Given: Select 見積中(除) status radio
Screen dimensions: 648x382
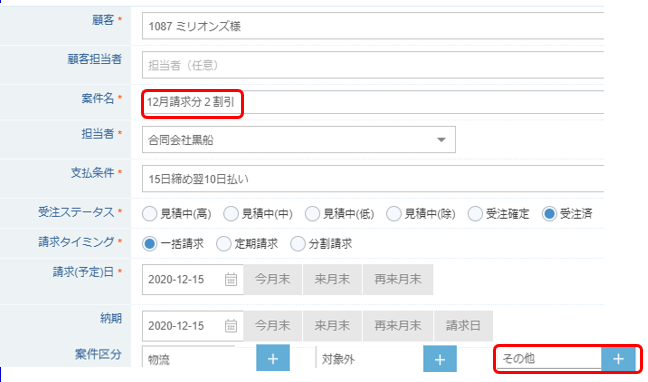Looking at the screenshot, I should 393,214.
